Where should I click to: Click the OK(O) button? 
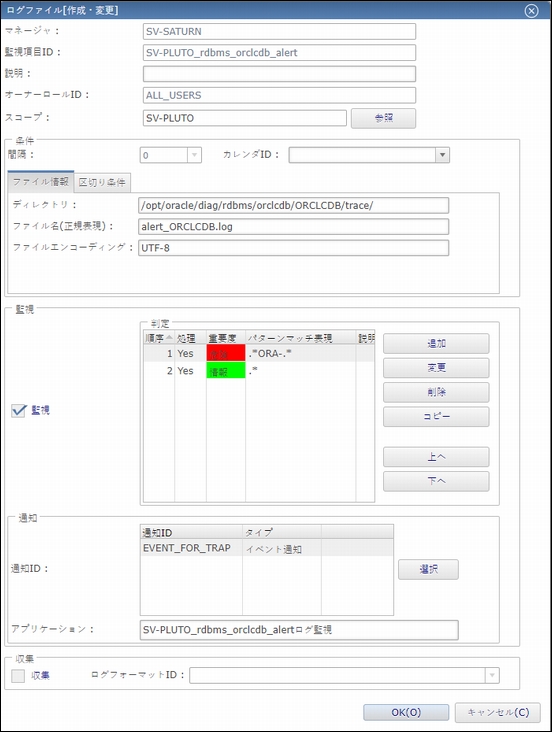pos(406,712)
